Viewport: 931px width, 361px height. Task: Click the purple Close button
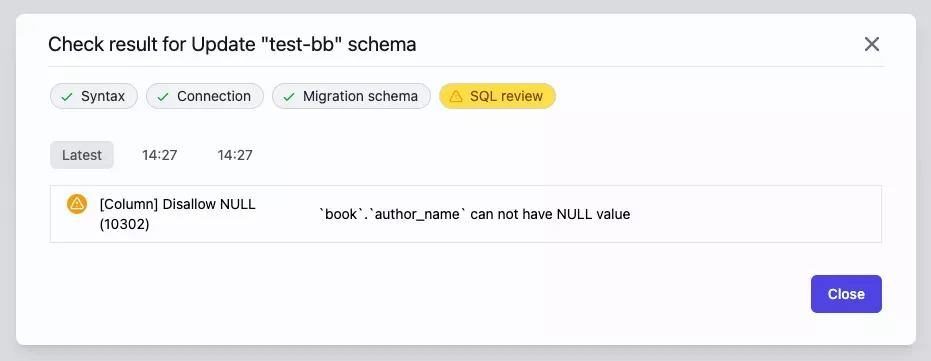coord(846,294)
